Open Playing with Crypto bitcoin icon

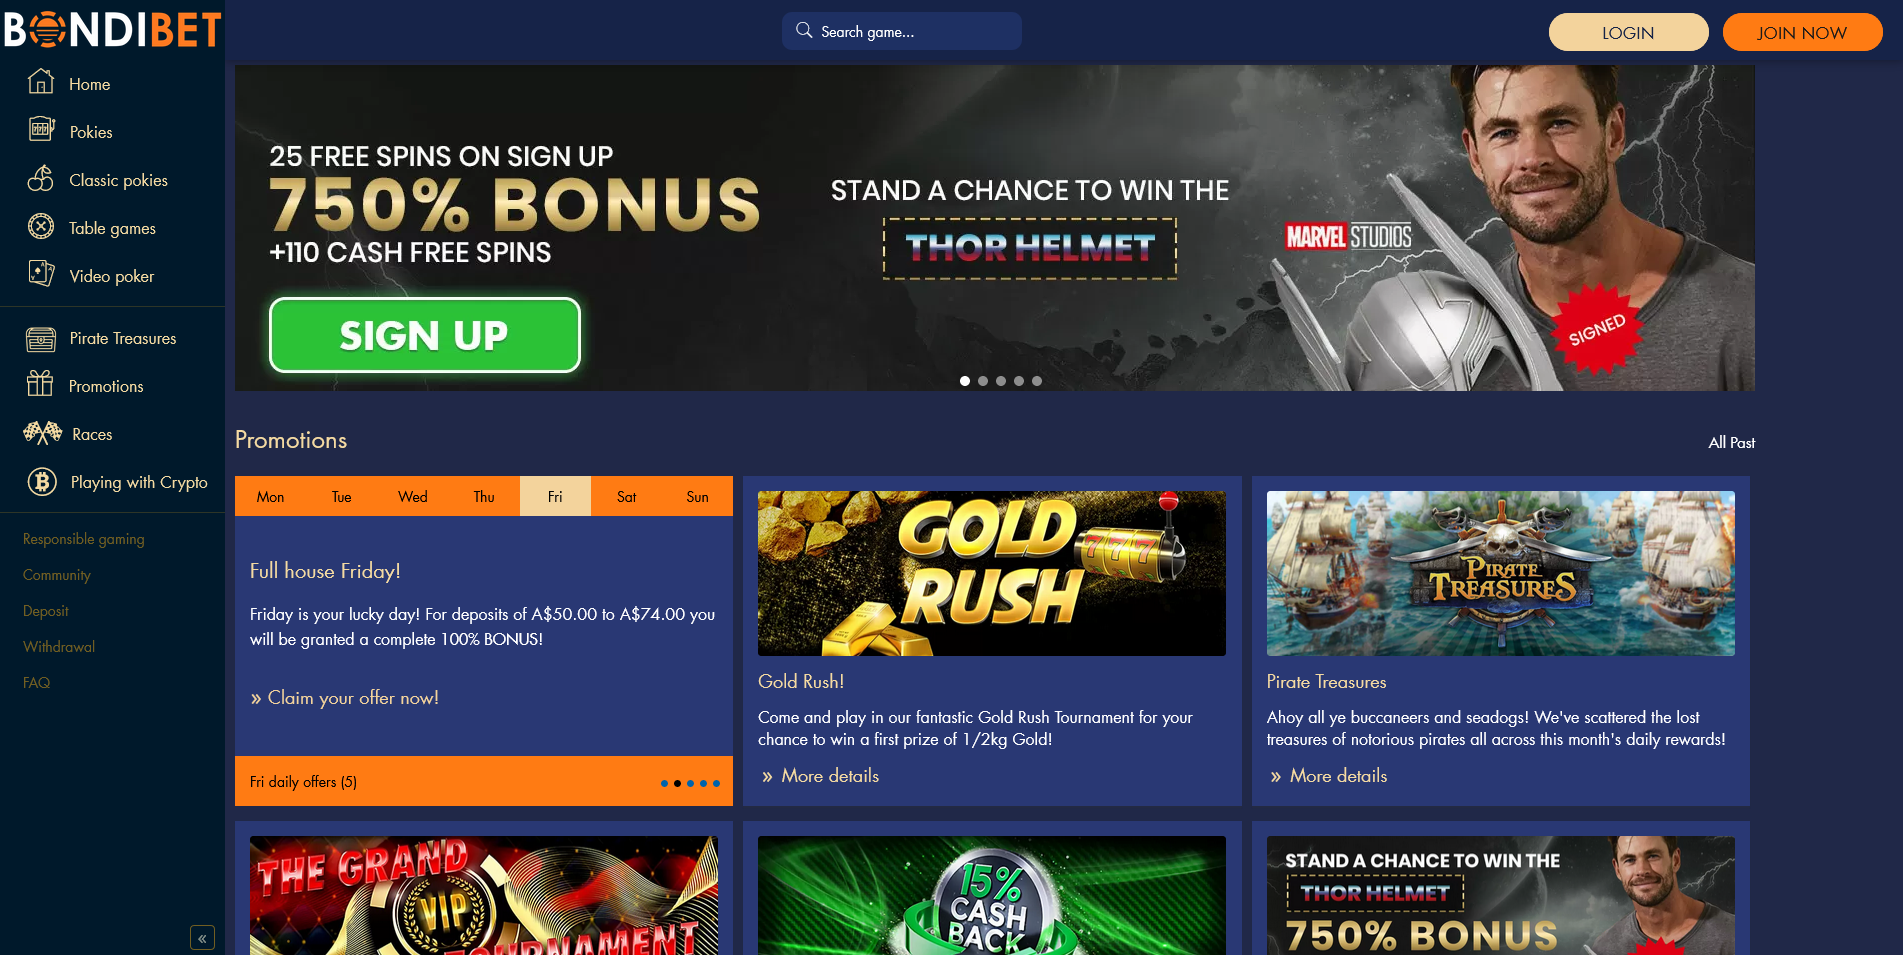tap(42, 482)
